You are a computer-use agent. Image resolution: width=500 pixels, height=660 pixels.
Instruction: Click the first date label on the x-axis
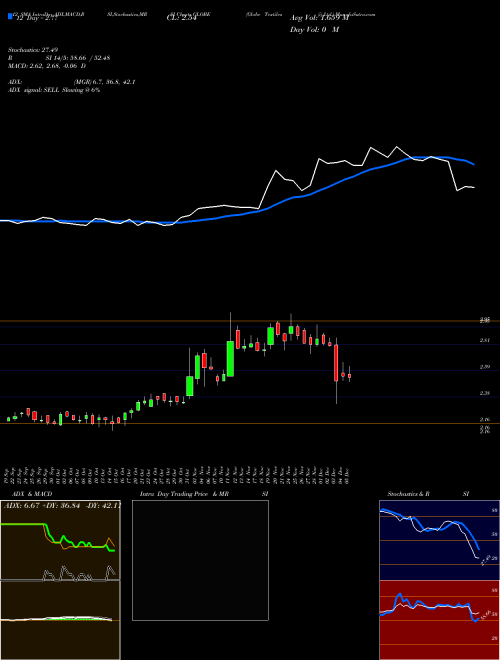(x=8, y=476)
